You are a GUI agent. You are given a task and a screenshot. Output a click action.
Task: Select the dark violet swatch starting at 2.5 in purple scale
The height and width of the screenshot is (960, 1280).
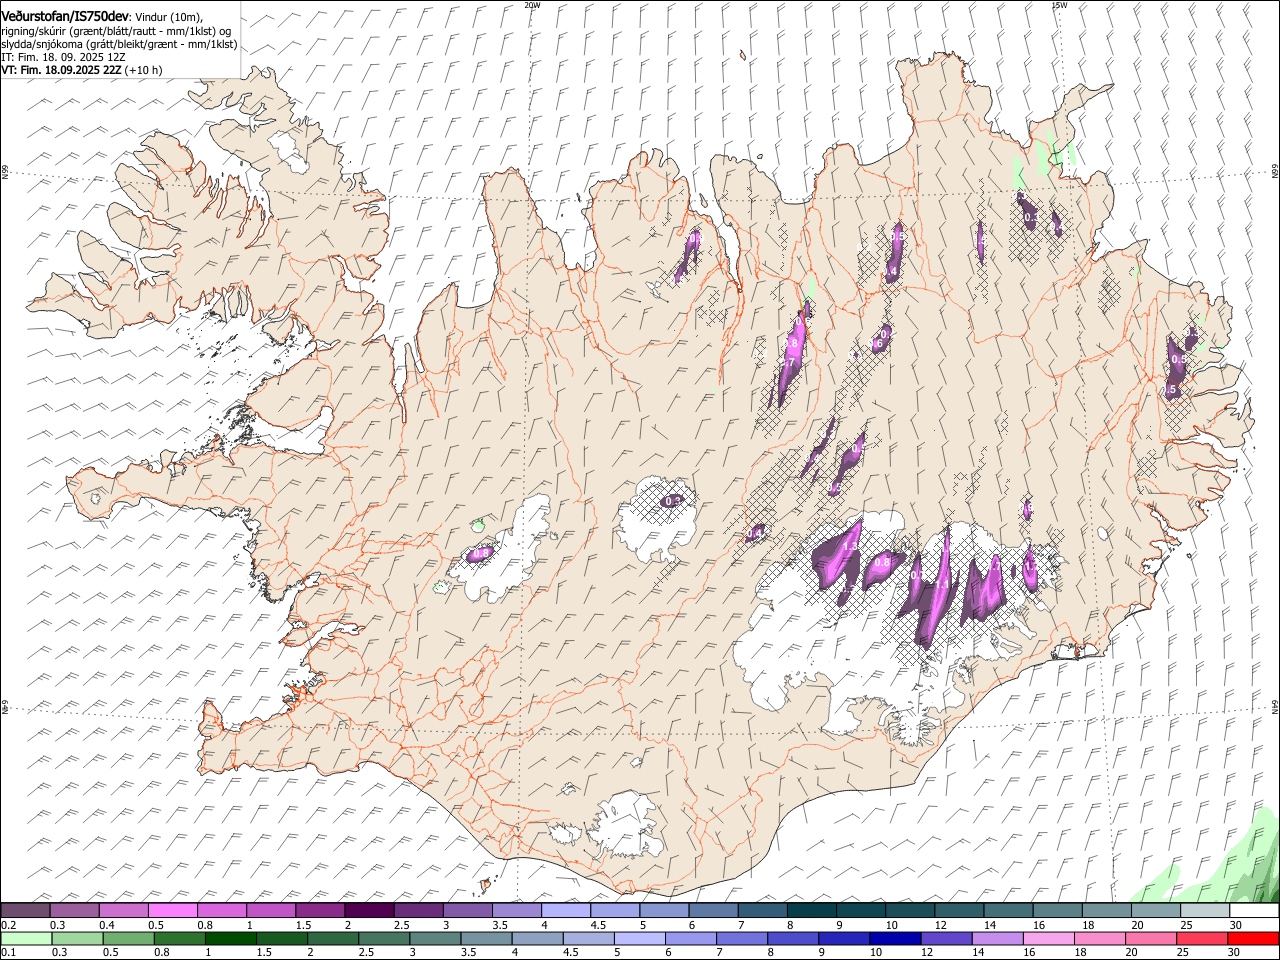[x=418, y=910]
